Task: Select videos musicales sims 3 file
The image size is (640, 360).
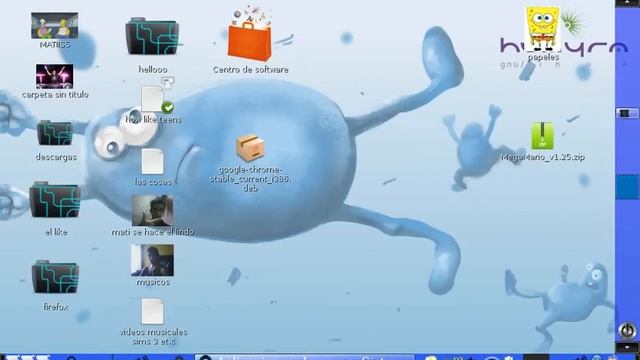Action: pos(152,312)
